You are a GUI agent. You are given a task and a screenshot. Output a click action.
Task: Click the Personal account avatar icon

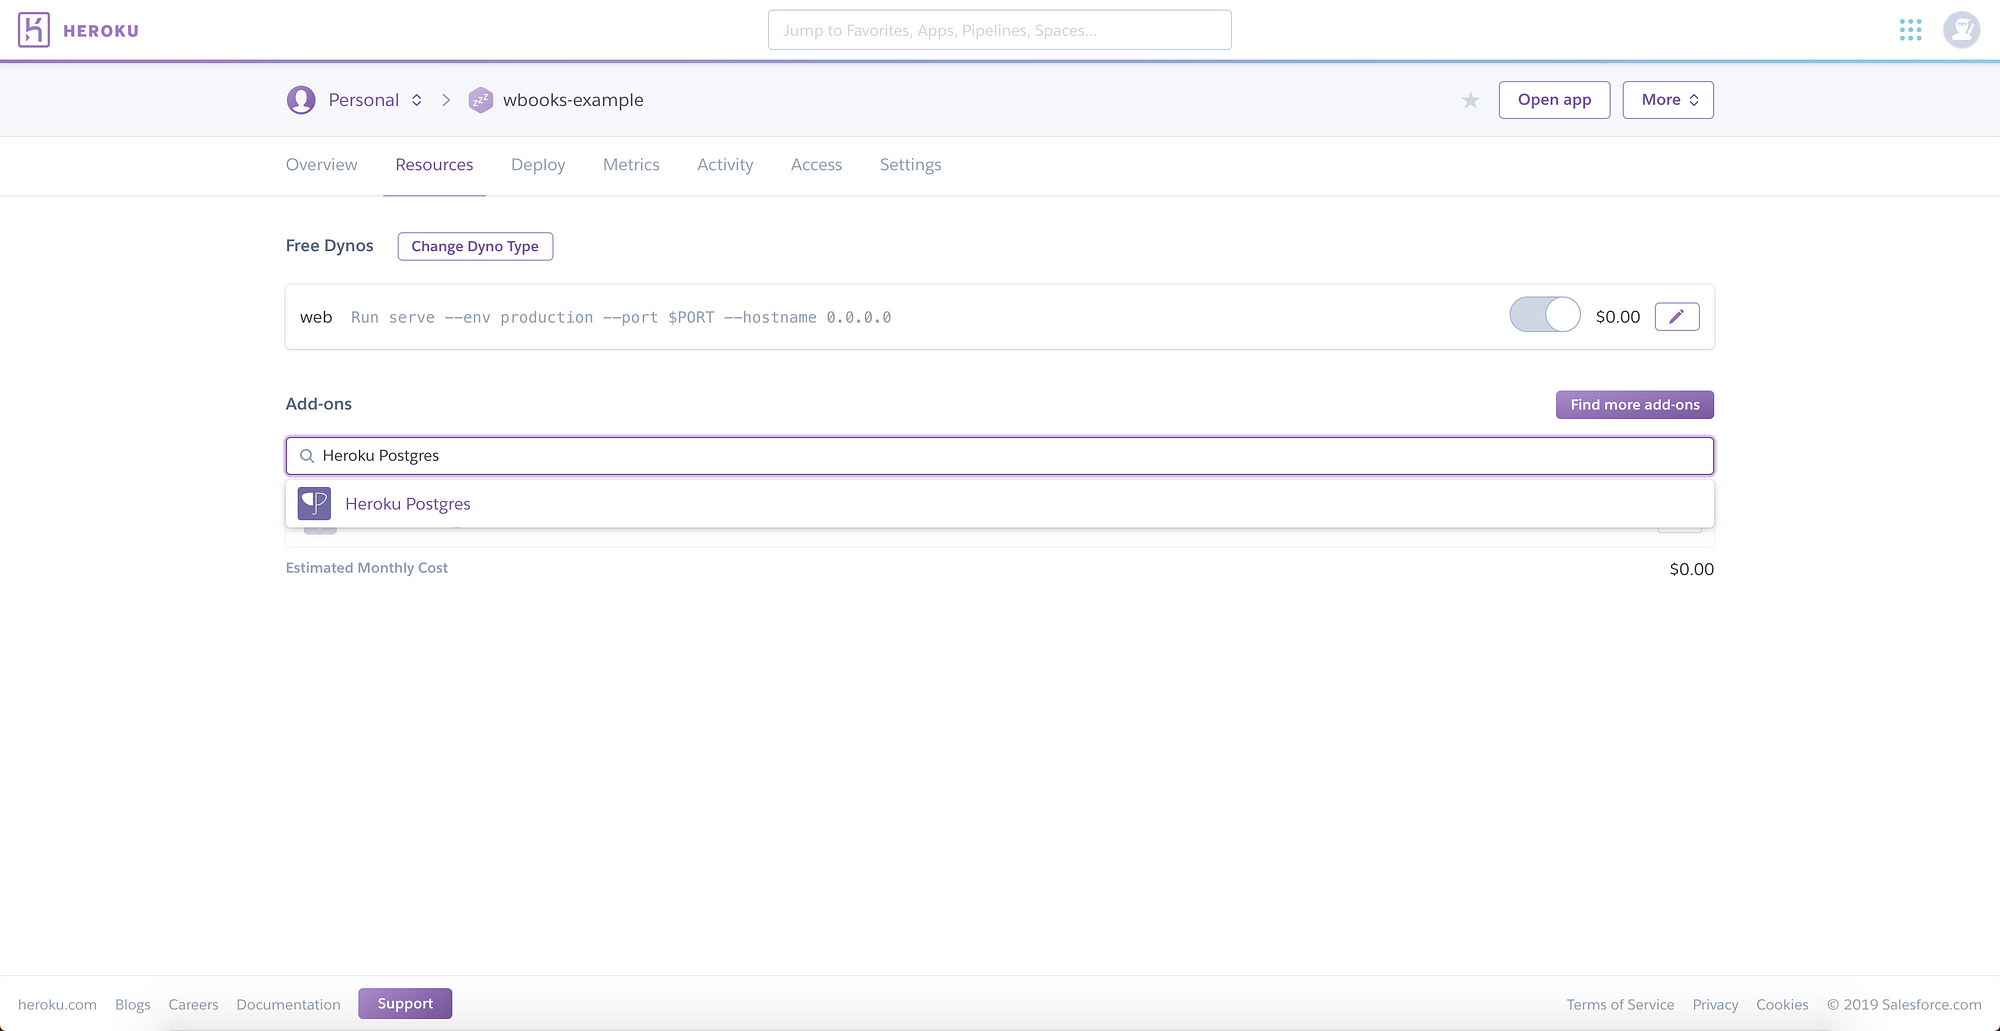coord(301,100)
